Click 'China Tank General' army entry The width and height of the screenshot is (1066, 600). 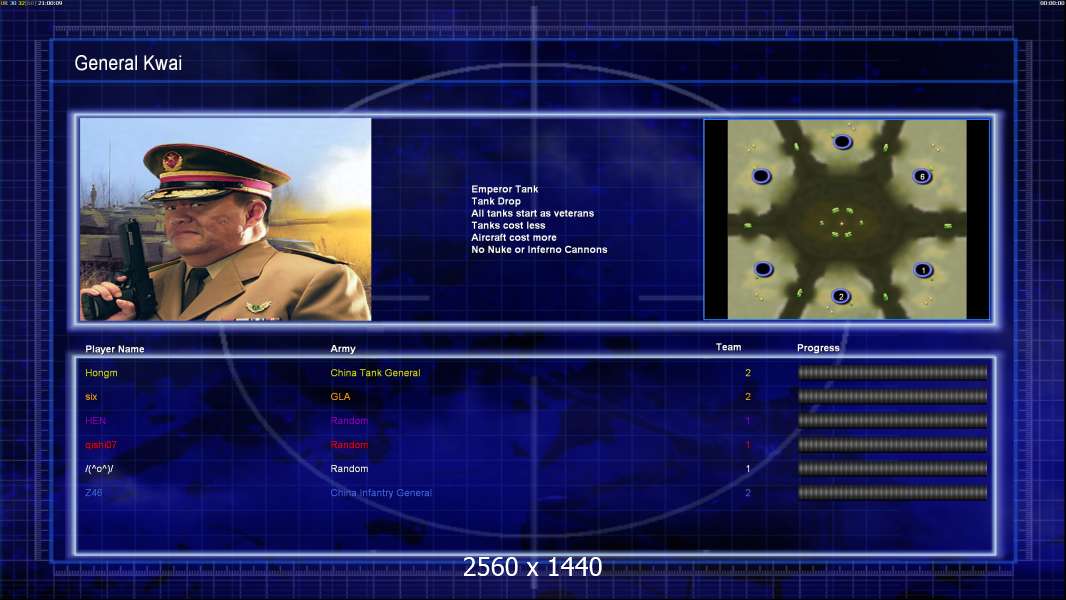pyautogui.click(x=375, y=373)
